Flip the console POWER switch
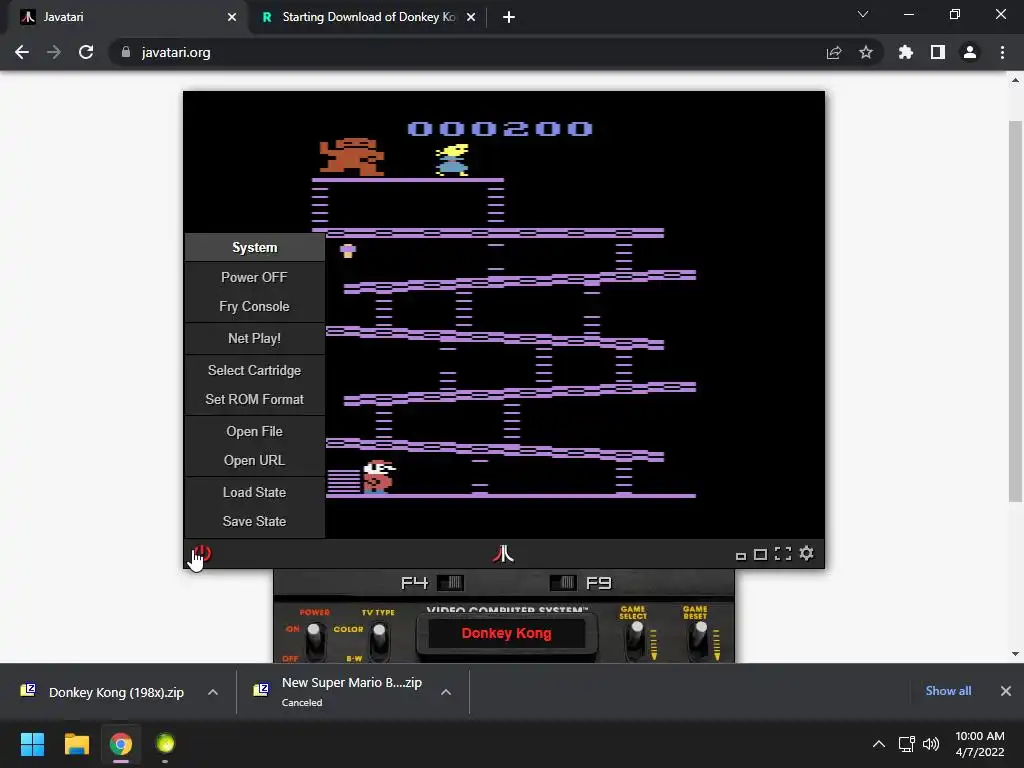Viewport: 1024px width, 768px height. (x=315, y=639)
